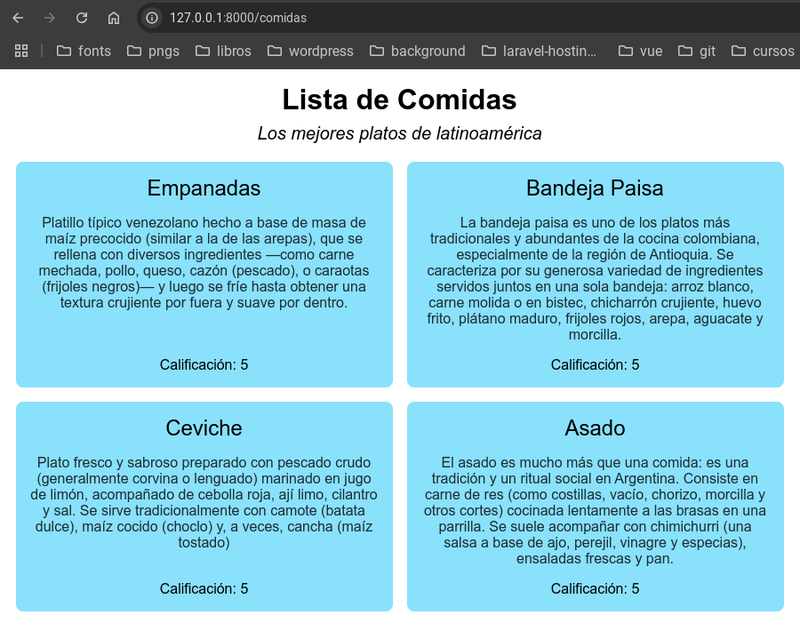This screenshot has height=639, width=800.
Task: Click Calificación: 5 in the Bandeja Paisa card
Action: point(595,364)
